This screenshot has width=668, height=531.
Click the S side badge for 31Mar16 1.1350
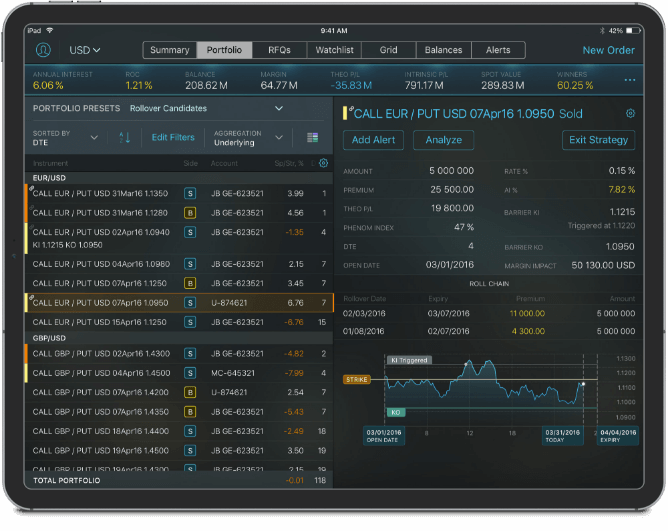tap(190, 193)
